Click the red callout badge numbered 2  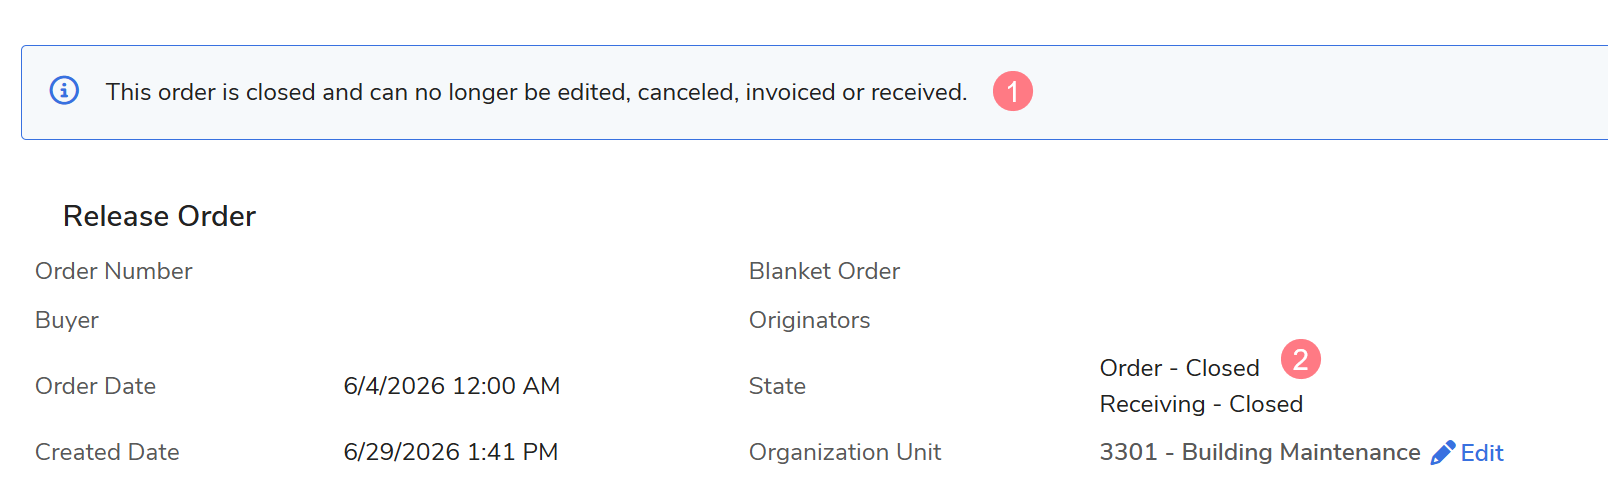coord(1301,359)
